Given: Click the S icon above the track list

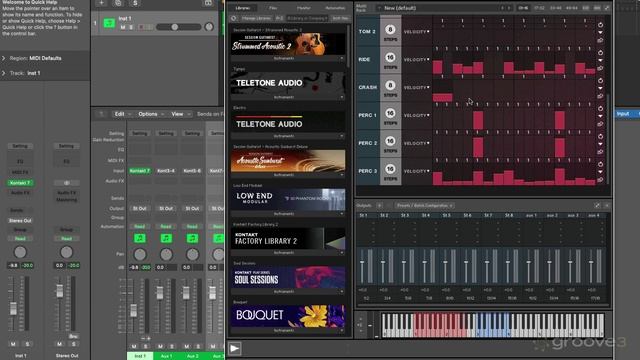Looking at the screenshot, I should click(135, 3).
